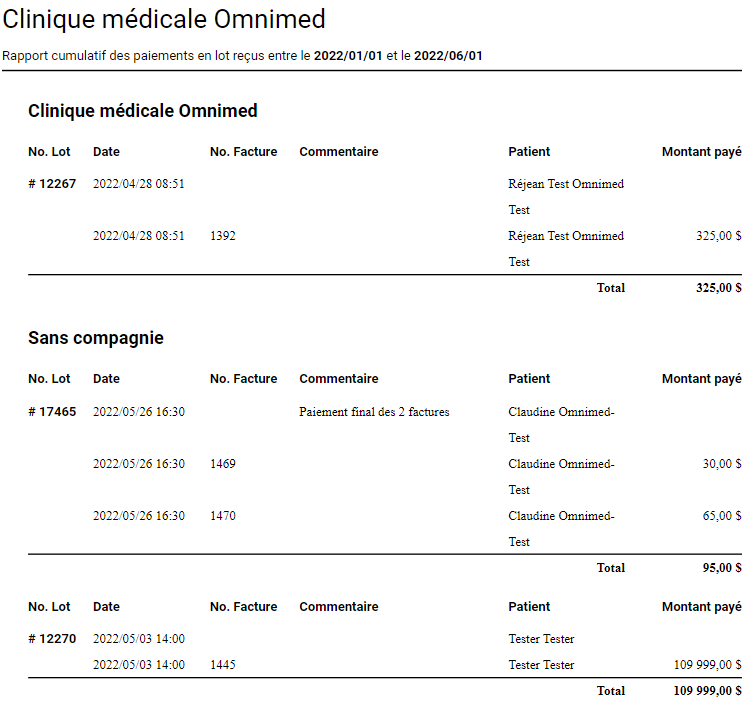Select the bold "Clinique médicale Omnimed" section heading
This screenshot has width=749, height=705.
tap(143, 111)
